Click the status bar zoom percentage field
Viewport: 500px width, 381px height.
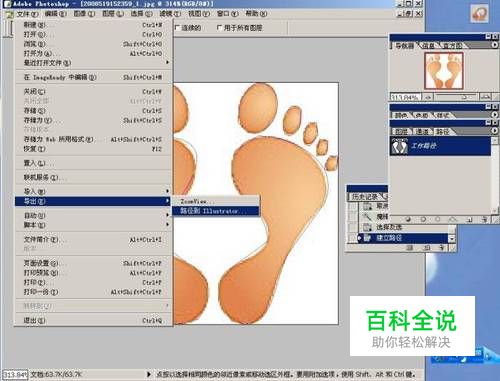point(15,374)
